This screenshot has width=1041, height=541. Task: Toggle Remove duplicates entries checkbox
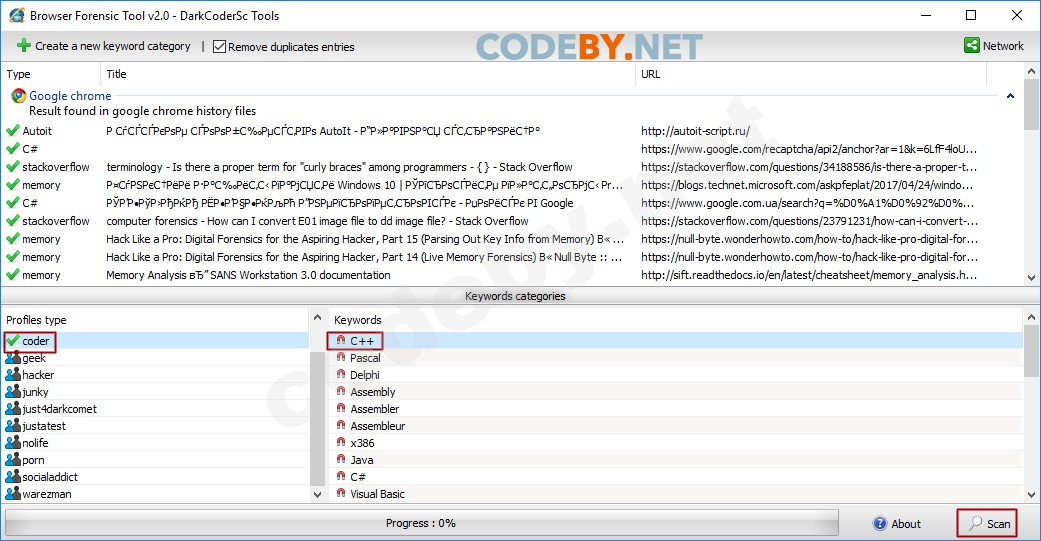click(x=219, y=46)
